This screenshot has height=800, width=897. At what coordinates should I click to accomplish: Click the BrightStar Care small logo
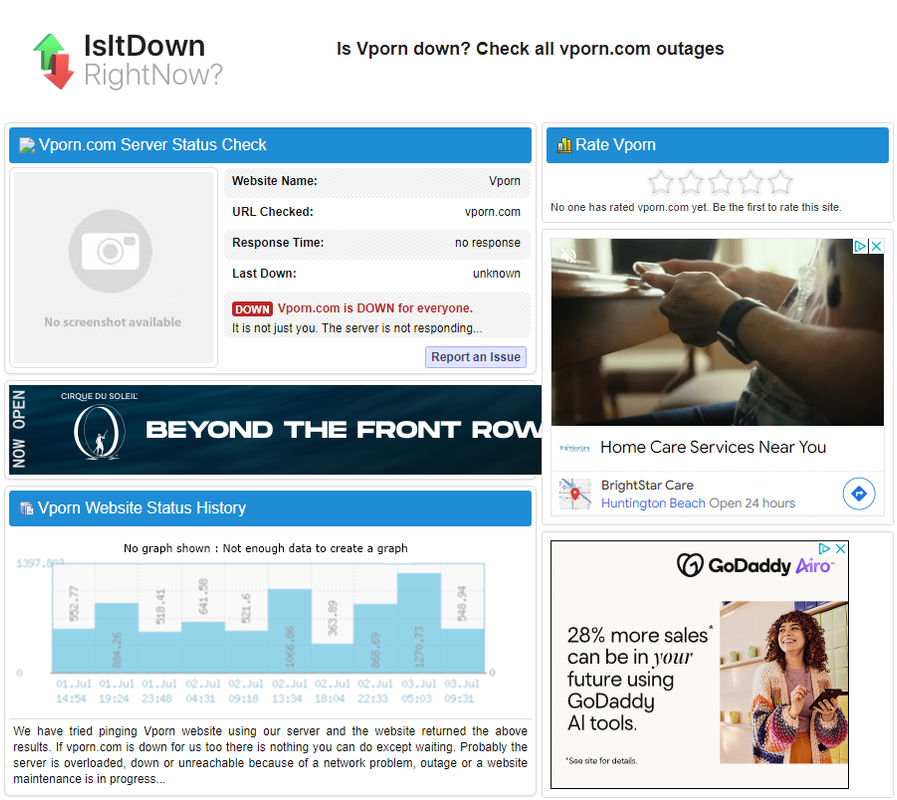[575, 448]
